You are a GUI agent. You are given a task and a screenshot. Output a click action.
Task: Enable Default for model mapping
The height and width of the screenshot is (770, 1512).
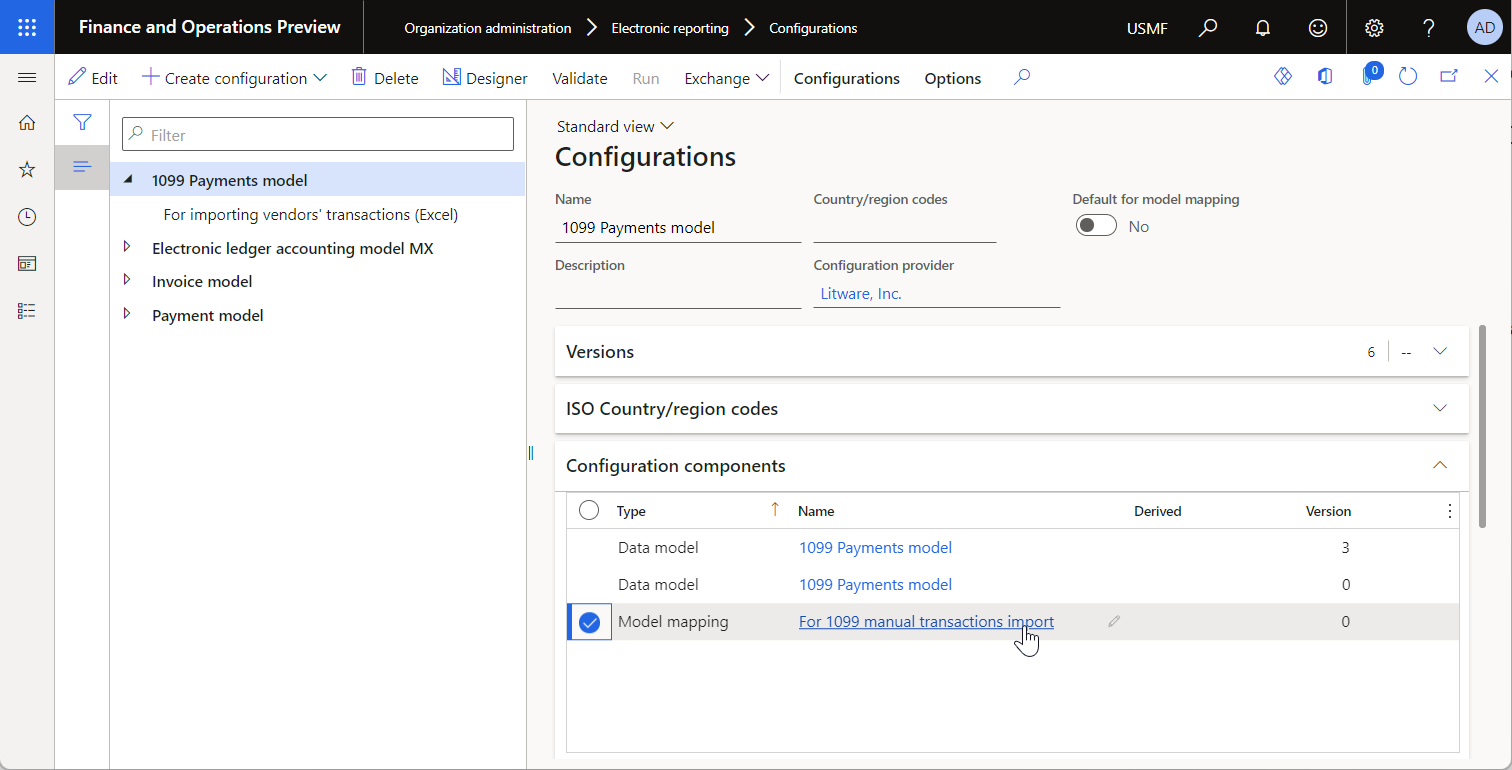(1096, 225)
